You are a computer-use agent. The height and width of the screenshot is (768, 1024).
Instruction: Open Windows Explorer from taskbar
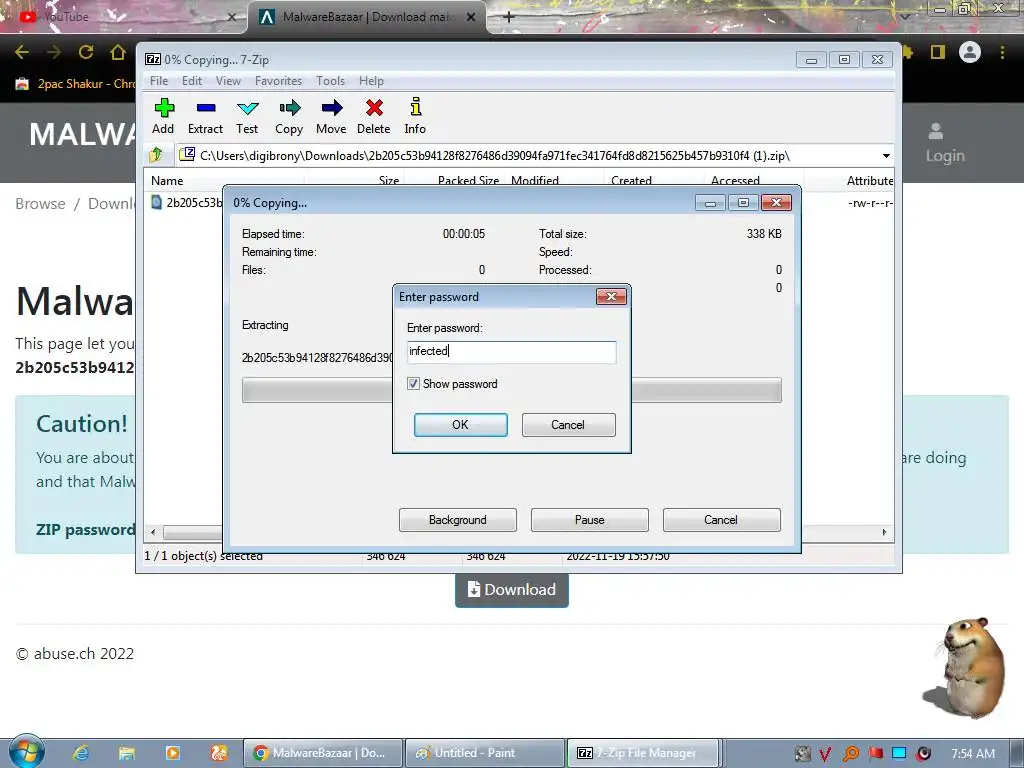[x=127, y=753]
